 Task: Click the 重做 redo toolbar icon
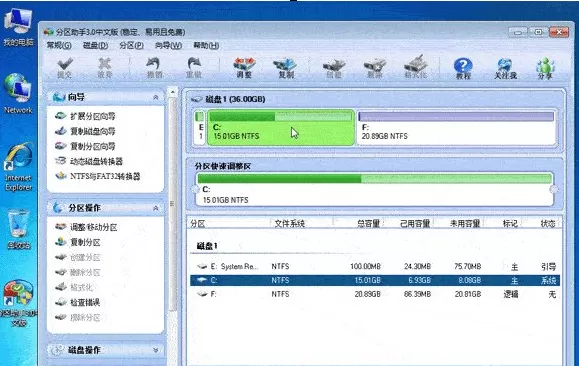[194, 68]
